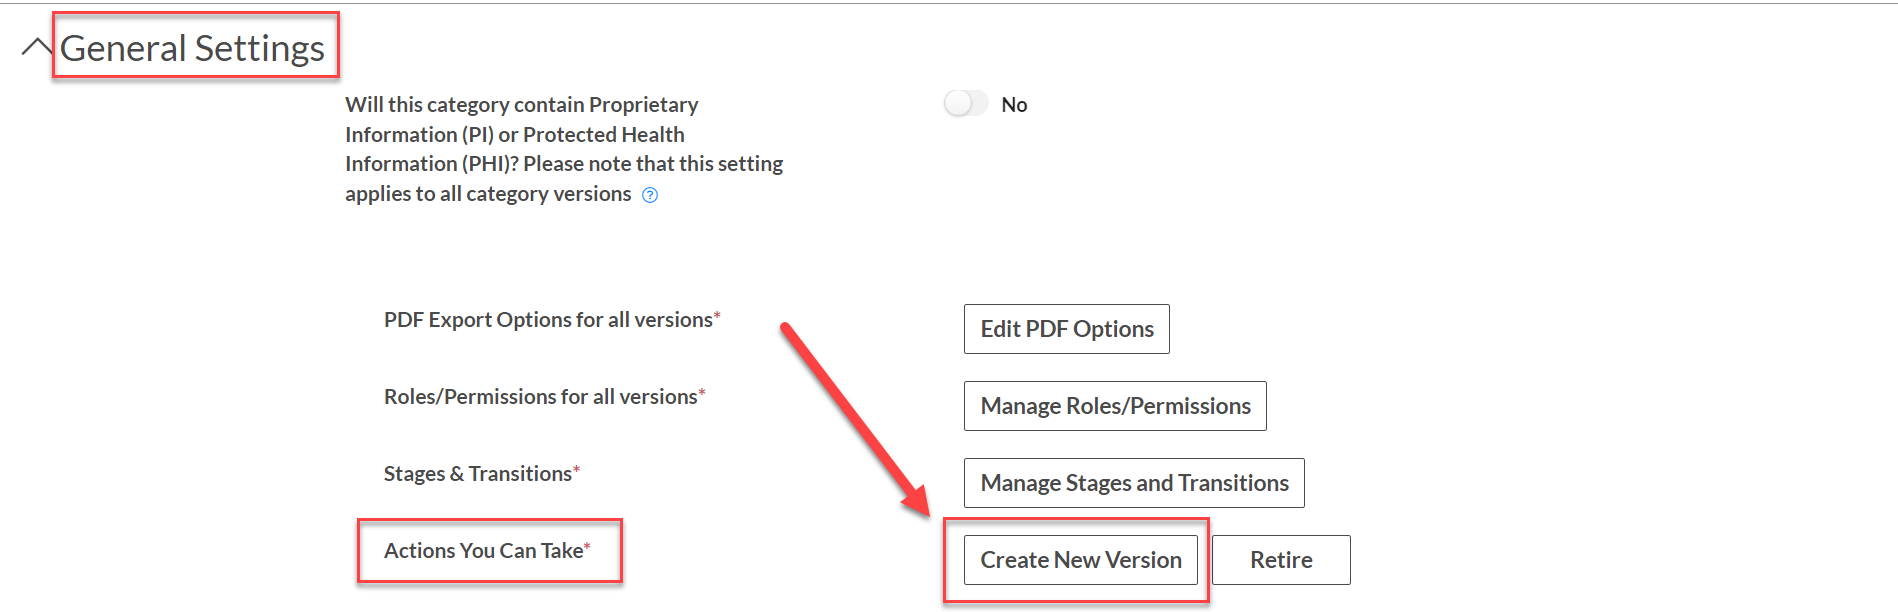
Task: Click 'PDF Export Options for all versions' label
Action: (548, 320)
